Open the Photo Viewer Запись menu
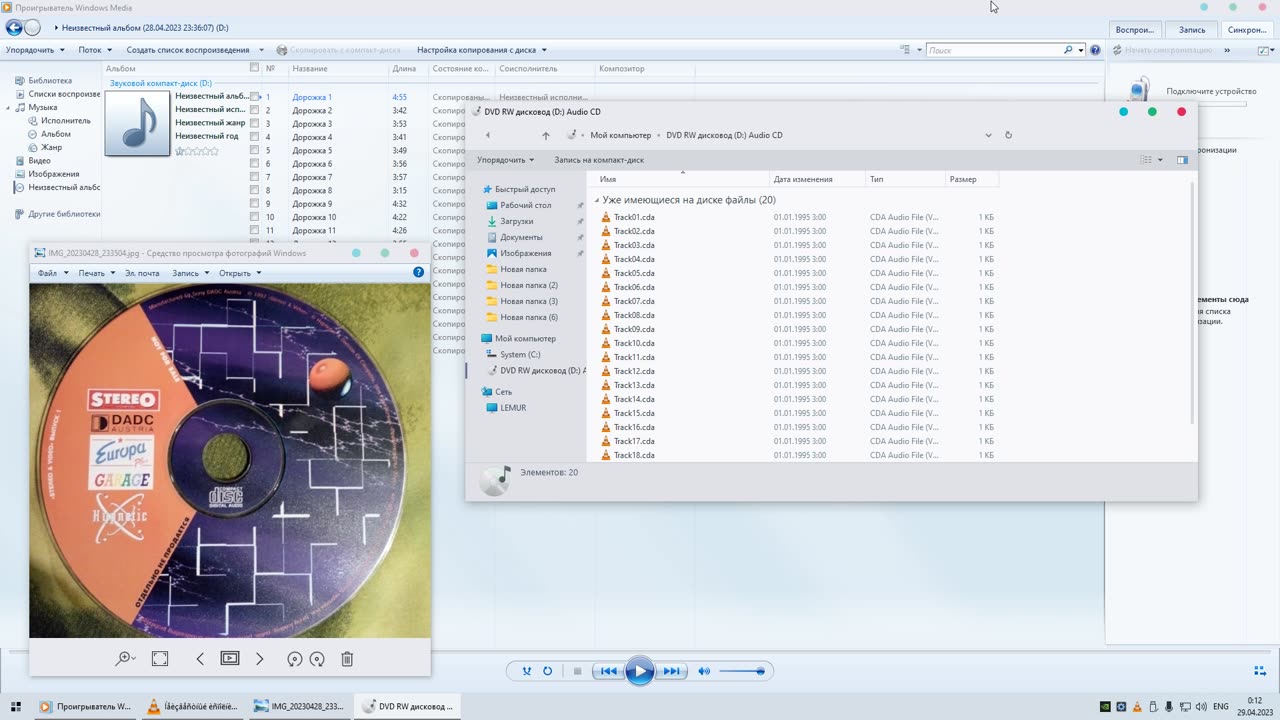Image resolution: width=1280 pixels, height=720 pixels. [x=190, y=273]
